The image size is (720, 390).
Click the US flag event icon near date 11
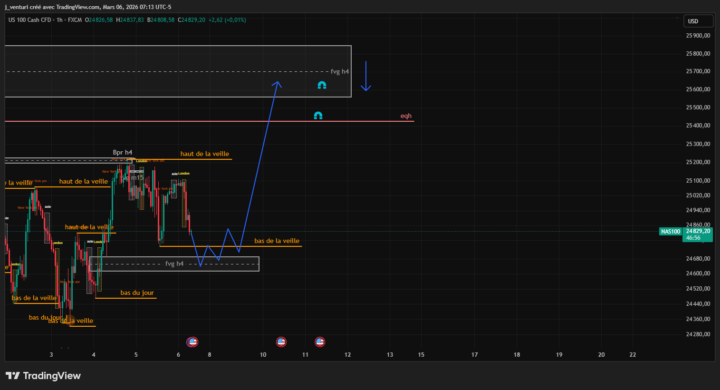[x=320, y=342]
